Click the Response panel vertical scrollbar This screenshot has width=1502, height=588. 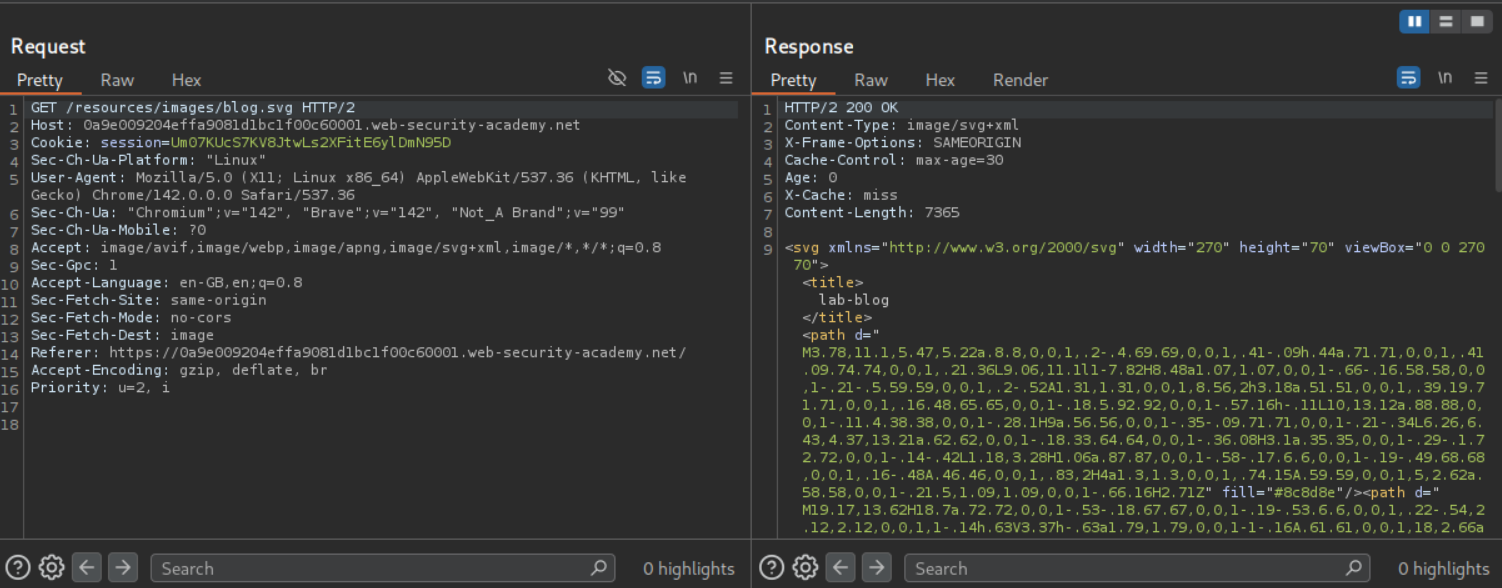click(1497, 145)
